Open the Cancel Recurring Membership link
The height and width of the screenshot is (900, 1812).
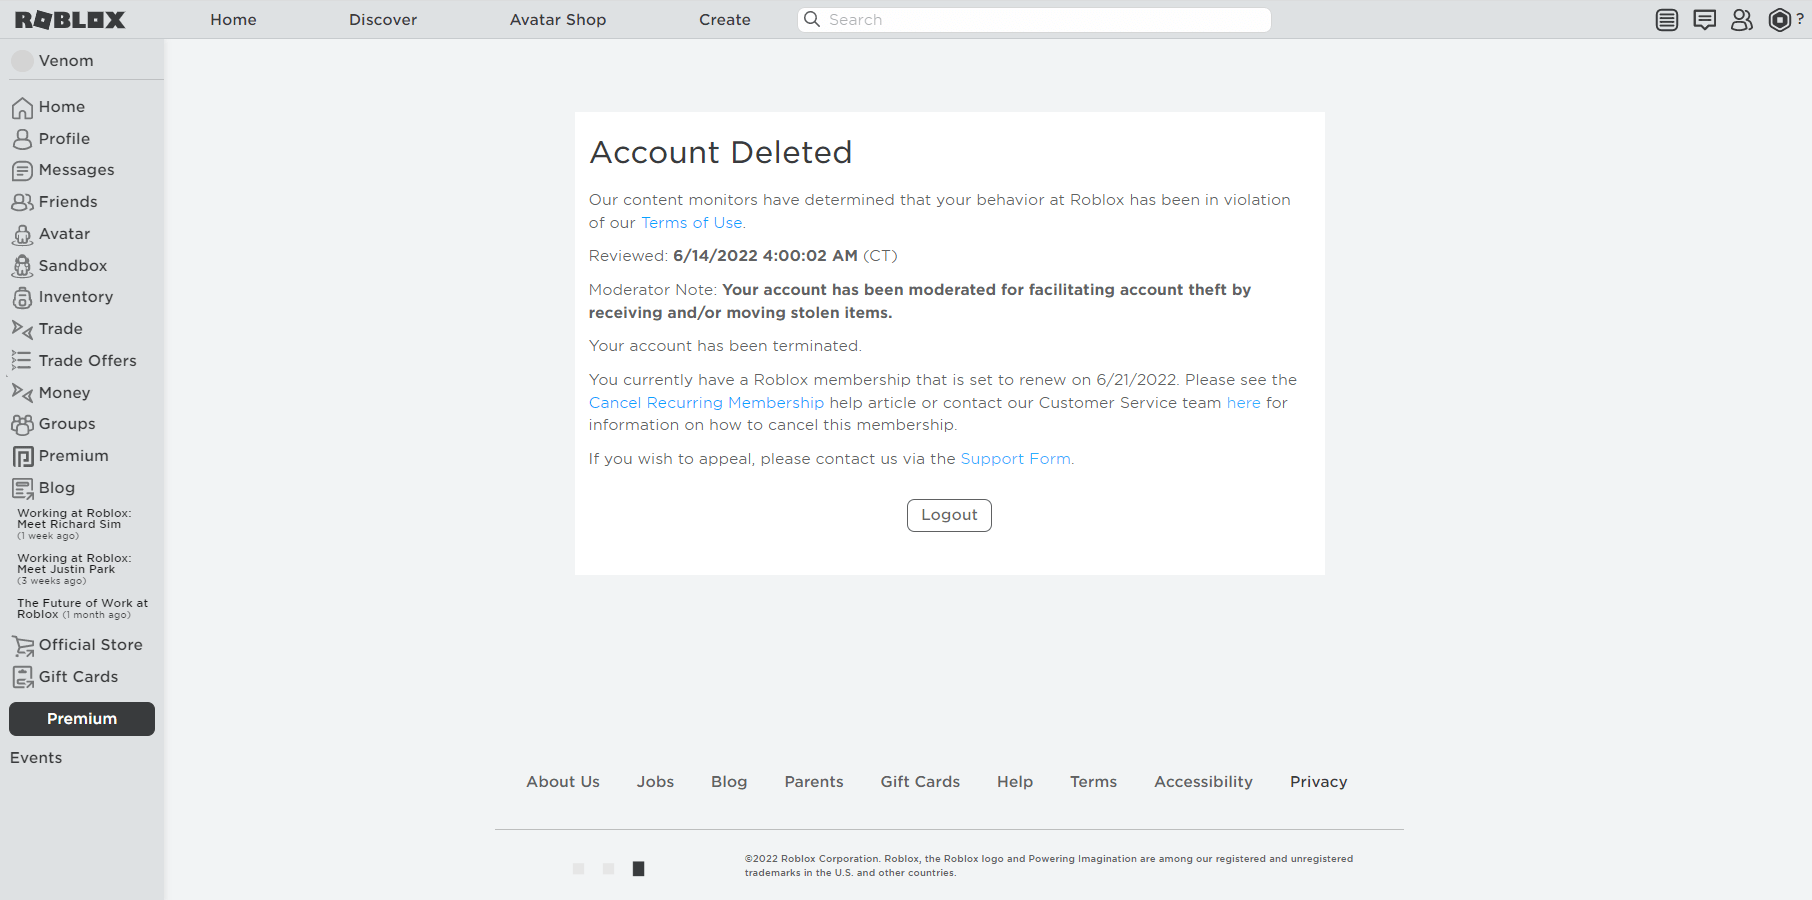706,403
